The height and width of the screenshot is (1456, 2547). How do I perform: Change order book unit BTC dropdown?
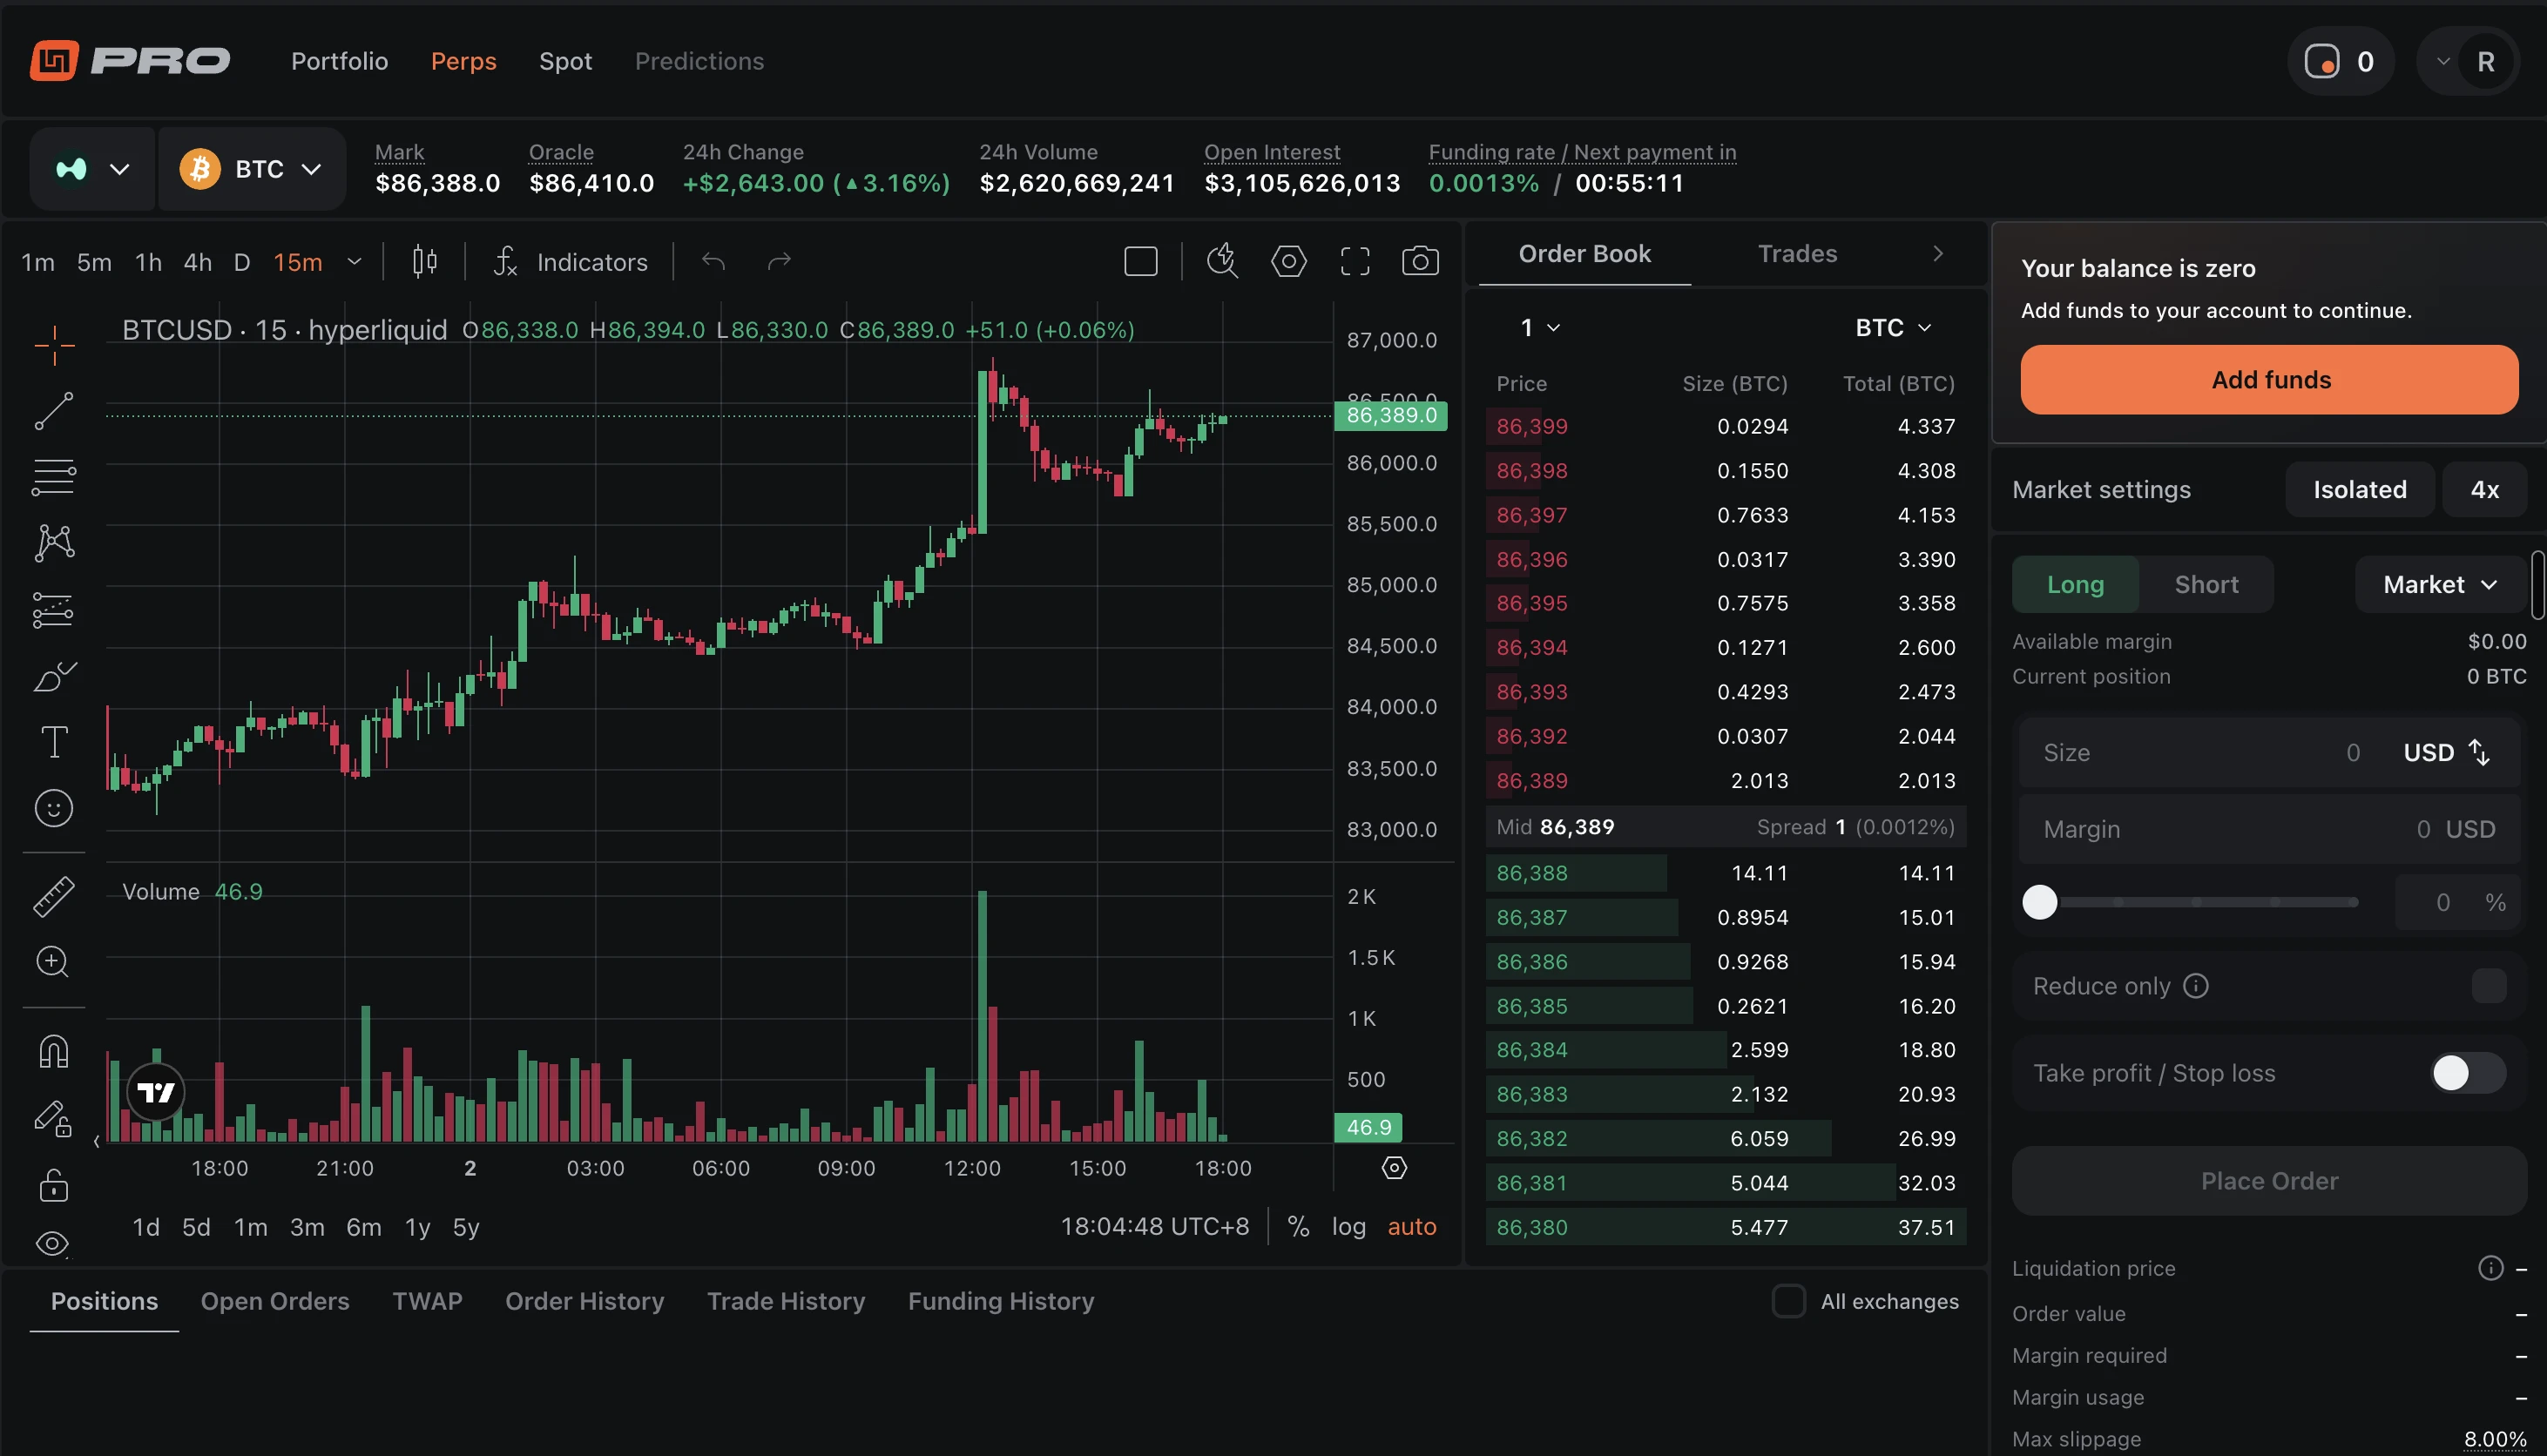click(x=1892, y=328)
